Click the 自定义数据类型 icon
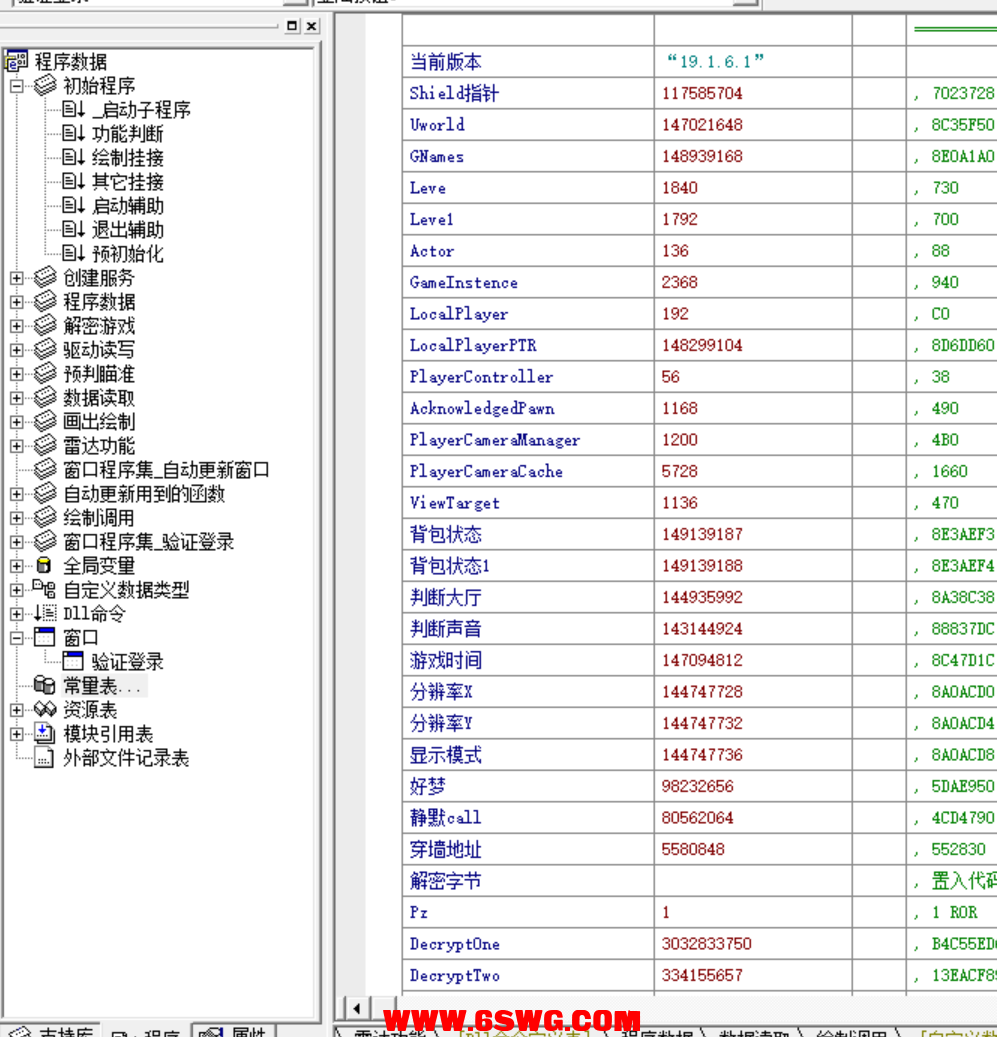997x1037 pixels. point(44,589)
